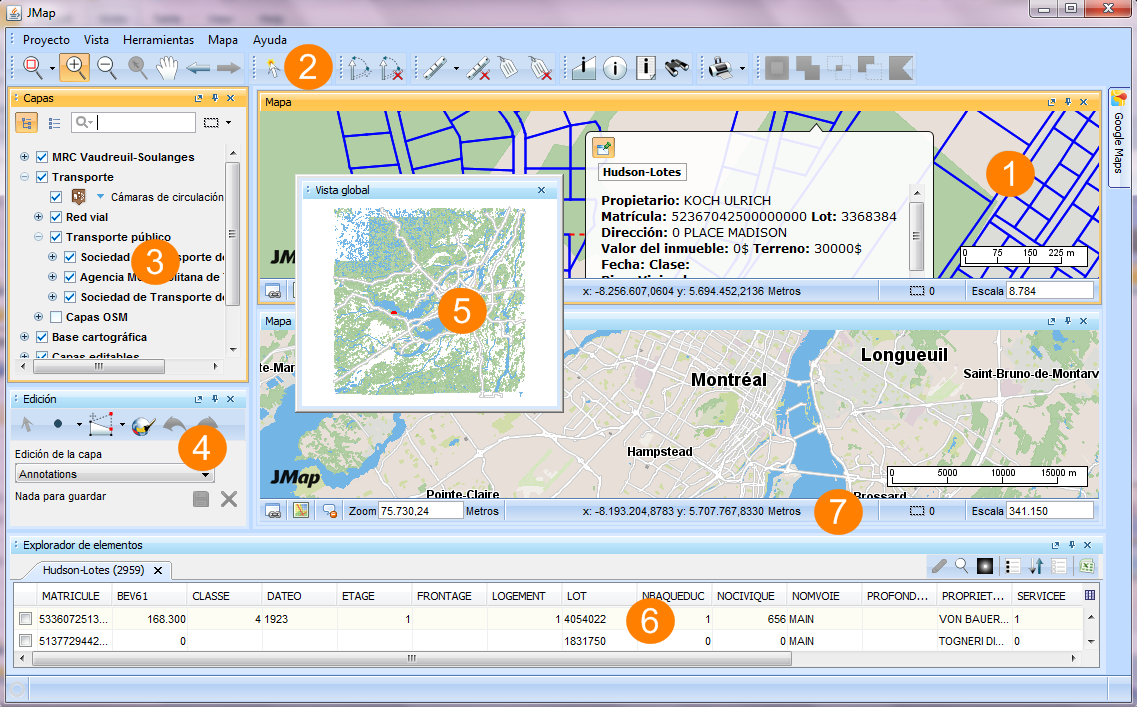
Task: Close the Hudson-Lotes tab
Action: 158,570
